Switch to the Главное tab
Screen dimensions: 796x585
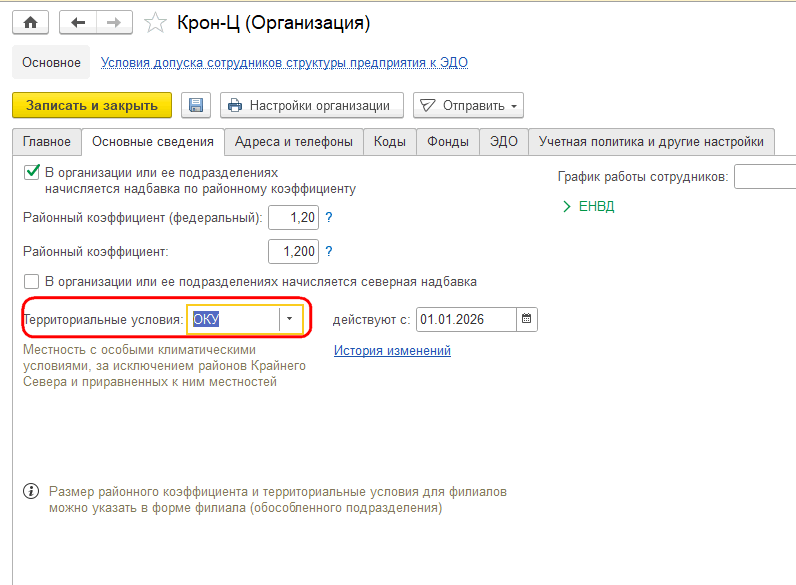tap(47, 142)
